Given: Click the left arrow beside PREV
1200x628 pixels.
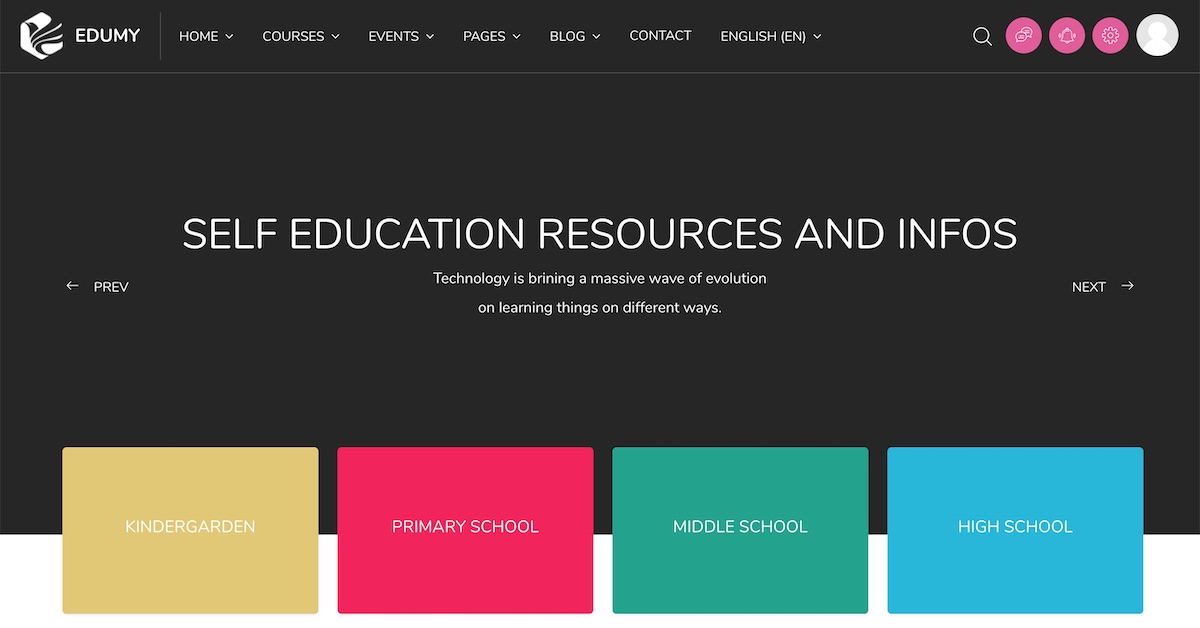Looking at the screenshot, I should pyautogui.click(x=72, y=286).
